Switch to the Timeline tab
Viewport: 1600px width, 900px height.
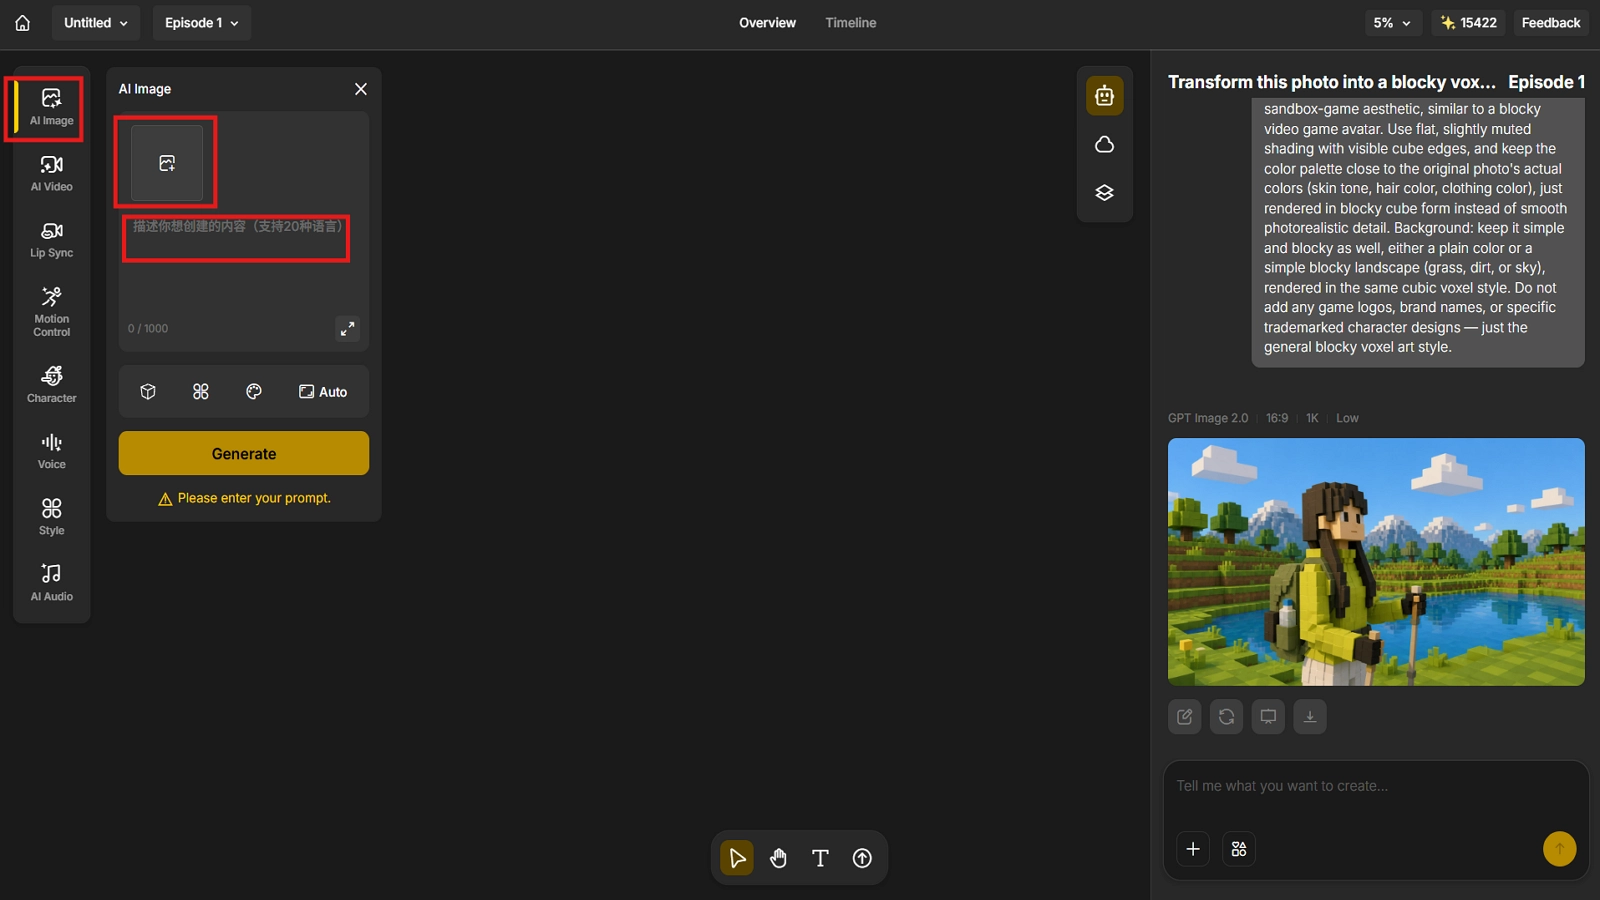coord(850,22)
